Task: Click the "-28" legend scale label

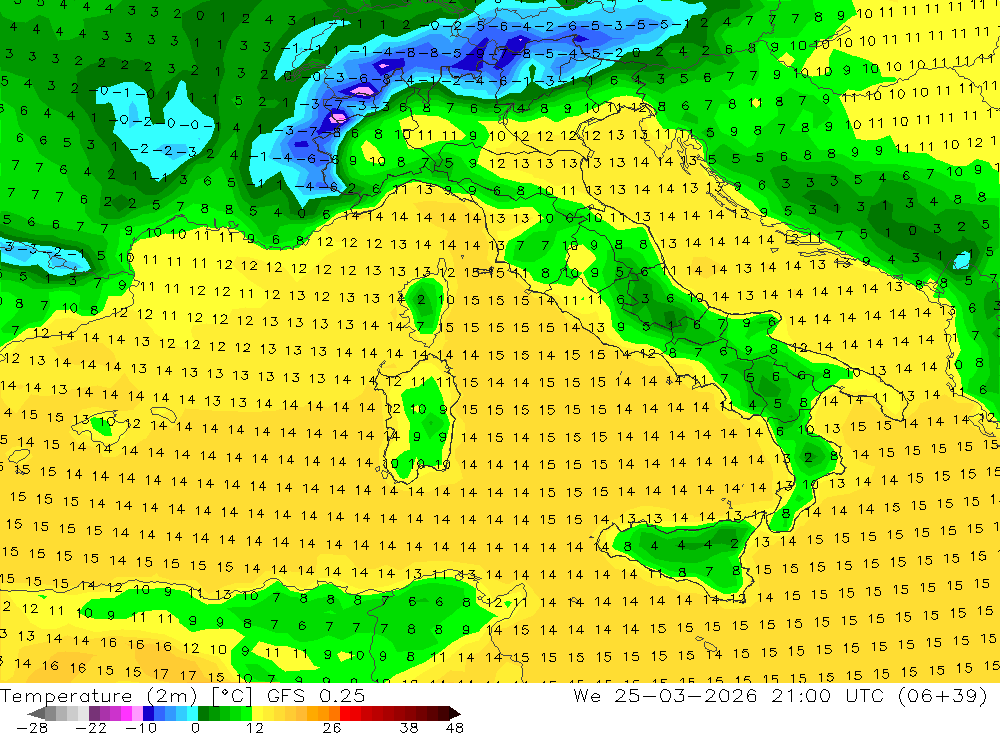Action: tap(32, 727)
